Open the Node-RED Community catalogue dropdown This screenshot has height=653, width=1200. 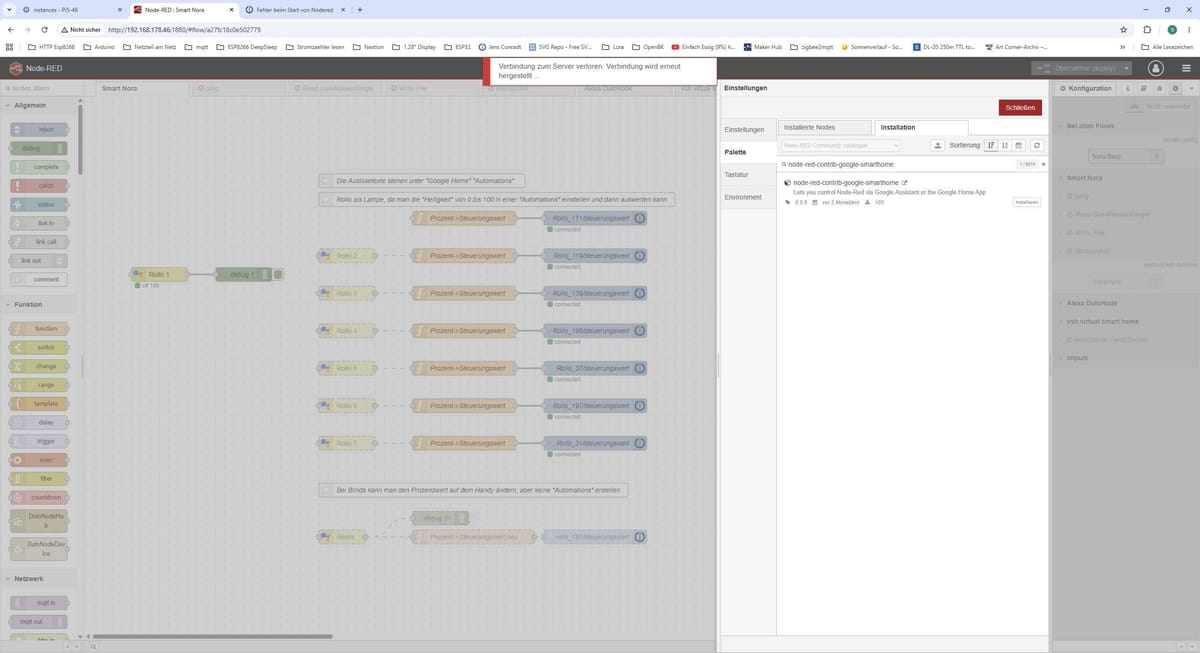(840, 145)
